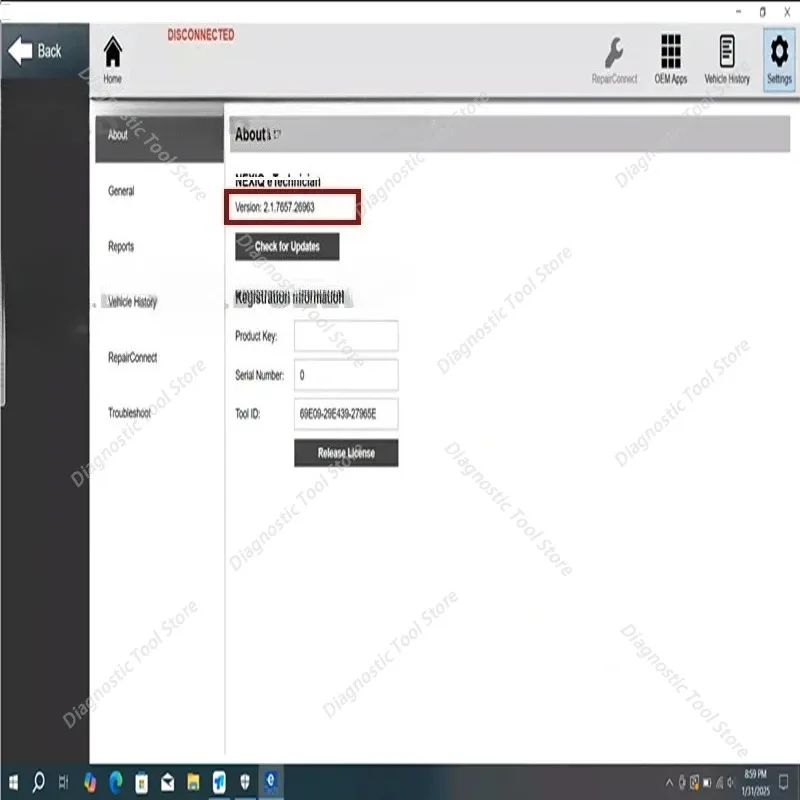Open the clock and date flyout
This screenshot has width=800, height=800.
(x=755, y=782)
